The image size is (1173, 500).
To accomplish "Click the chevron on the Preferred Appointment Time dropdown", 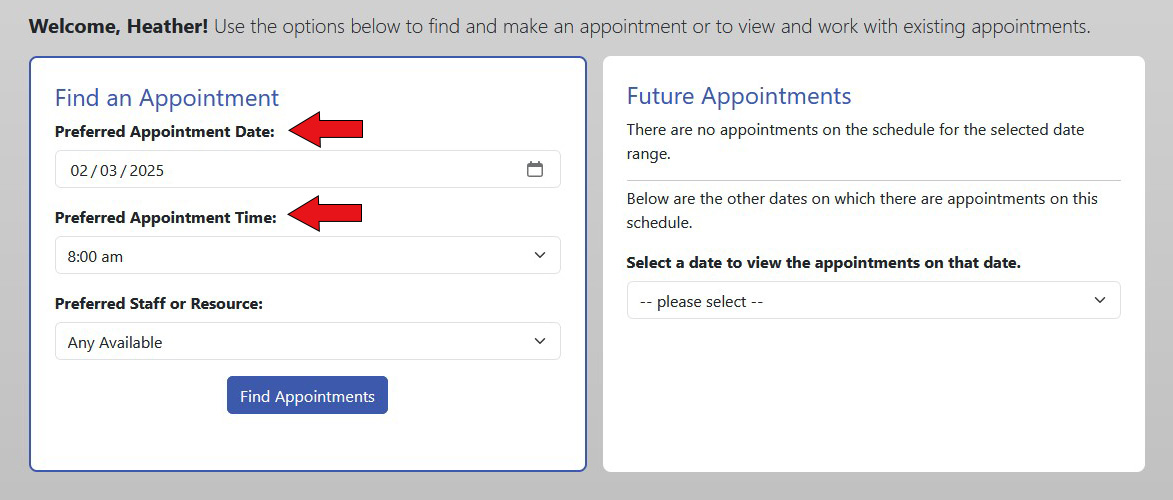I will [x=539, y=255].
